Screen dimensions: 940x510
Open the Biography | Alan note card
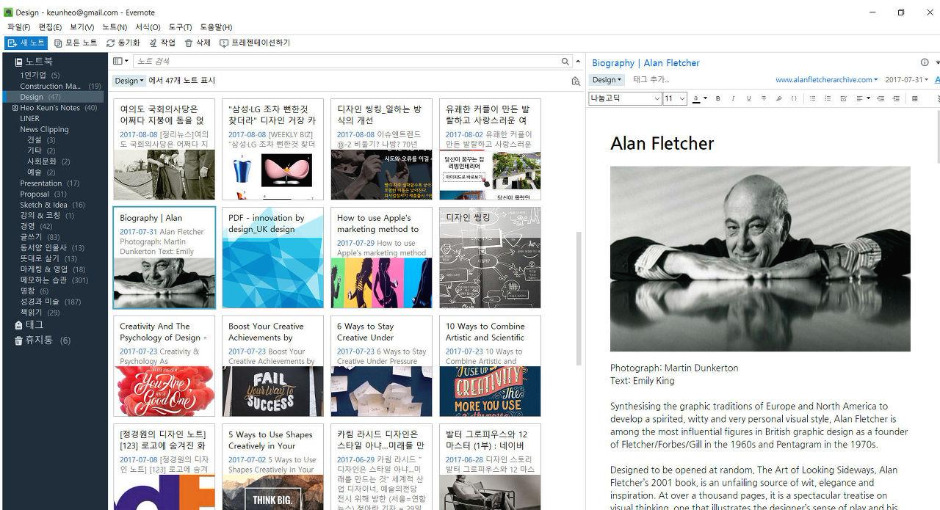pyautogui.click(x=164, y=258)
